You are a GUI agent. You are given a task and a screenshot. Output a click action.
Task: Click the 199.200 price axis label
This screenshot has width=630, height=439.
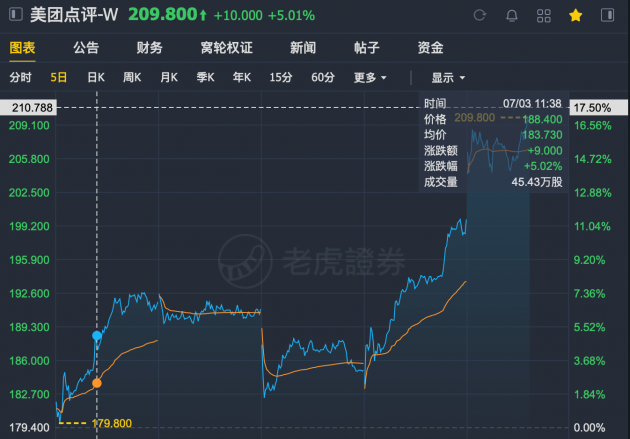(x=29, y=226)
